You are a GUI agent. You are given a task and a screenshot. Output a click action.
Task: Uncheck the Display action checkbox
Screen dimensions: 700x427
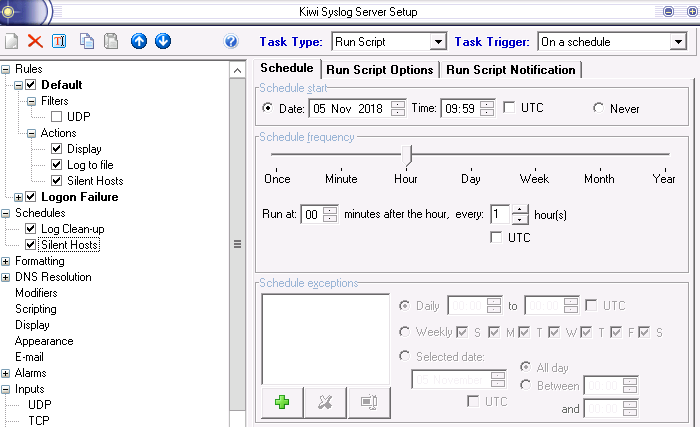[56, 149]
